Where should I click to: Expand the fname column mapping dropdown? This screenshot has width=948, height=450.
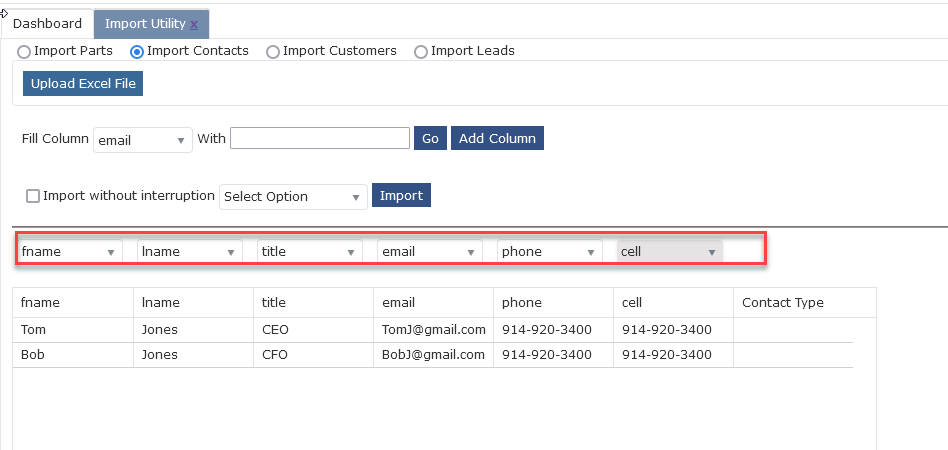[x=70, y=252]
